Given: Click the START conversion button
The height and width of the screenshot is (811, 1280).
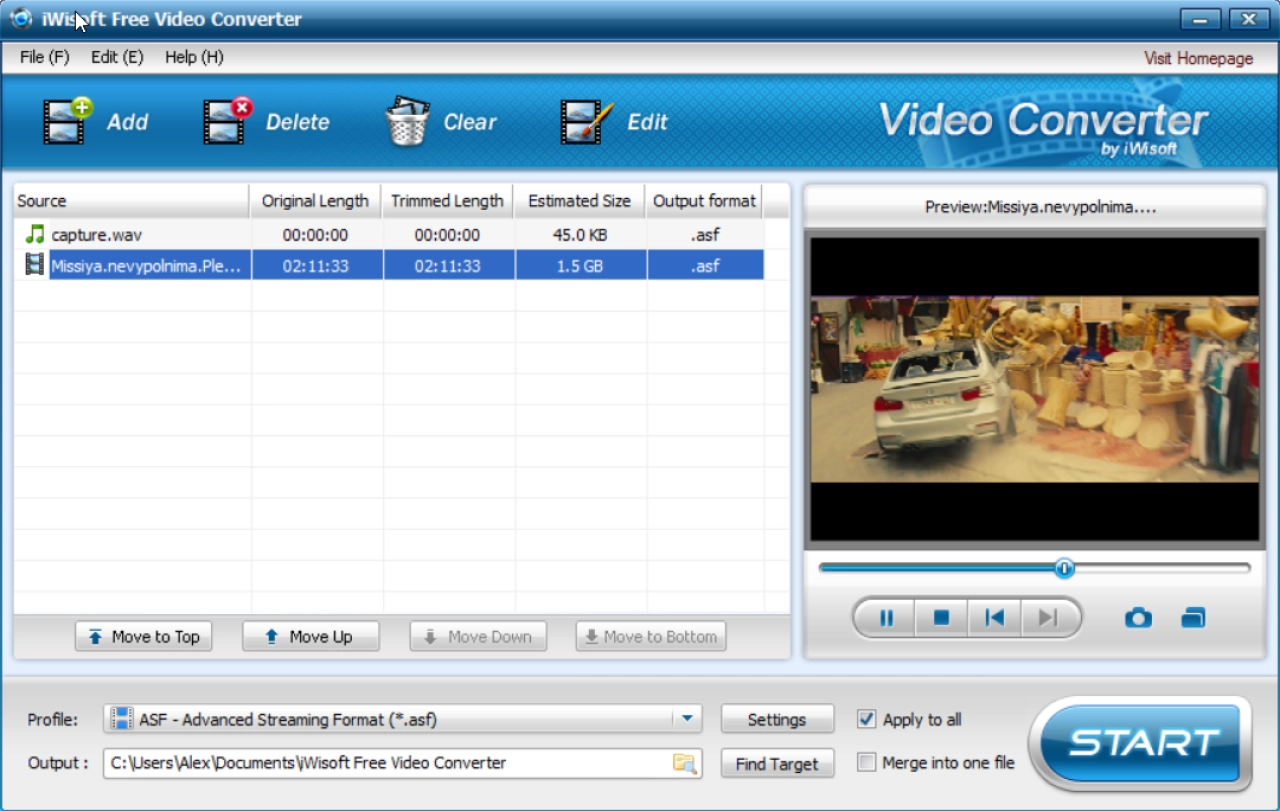Looking at the screenshot, I should click(x=1140, y=743).
